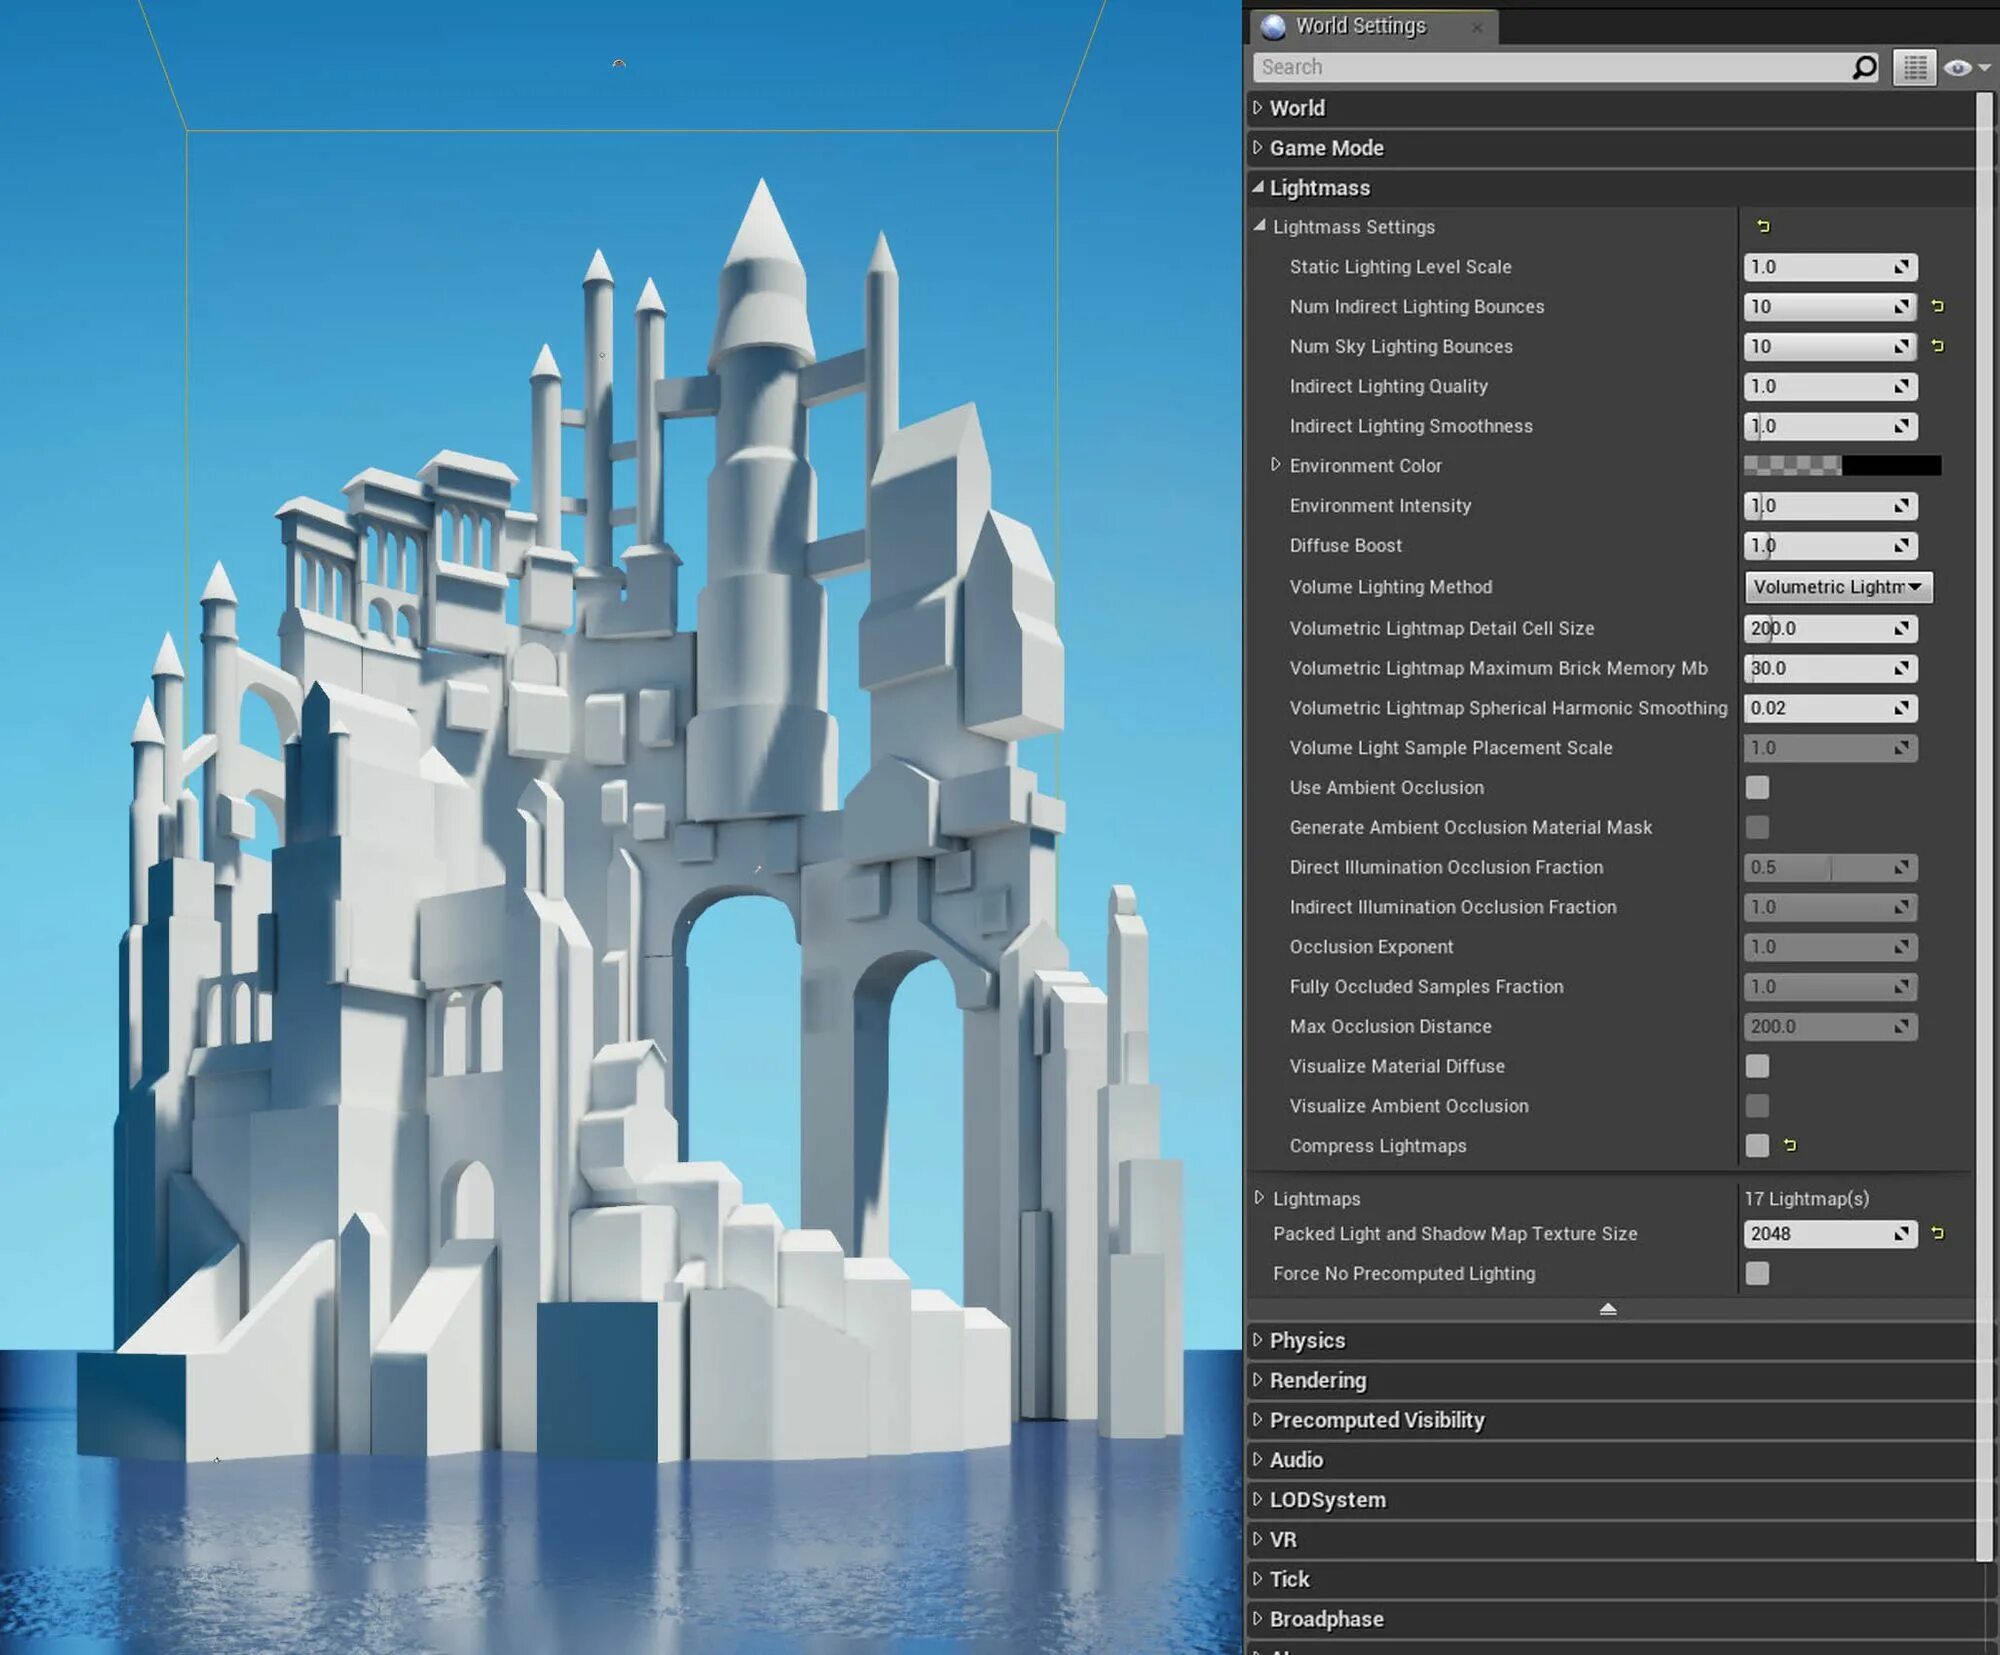Click the search magnifier icon
This screenshot has width=2000, height=1655.
(x=1864, y=67)
